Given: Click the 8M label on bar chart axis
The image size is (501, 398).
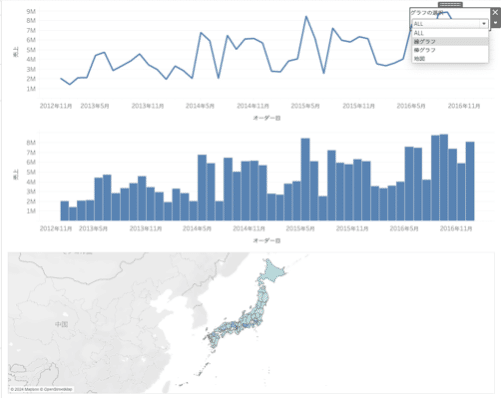Looking at the screenshot, I should (31, 143).
